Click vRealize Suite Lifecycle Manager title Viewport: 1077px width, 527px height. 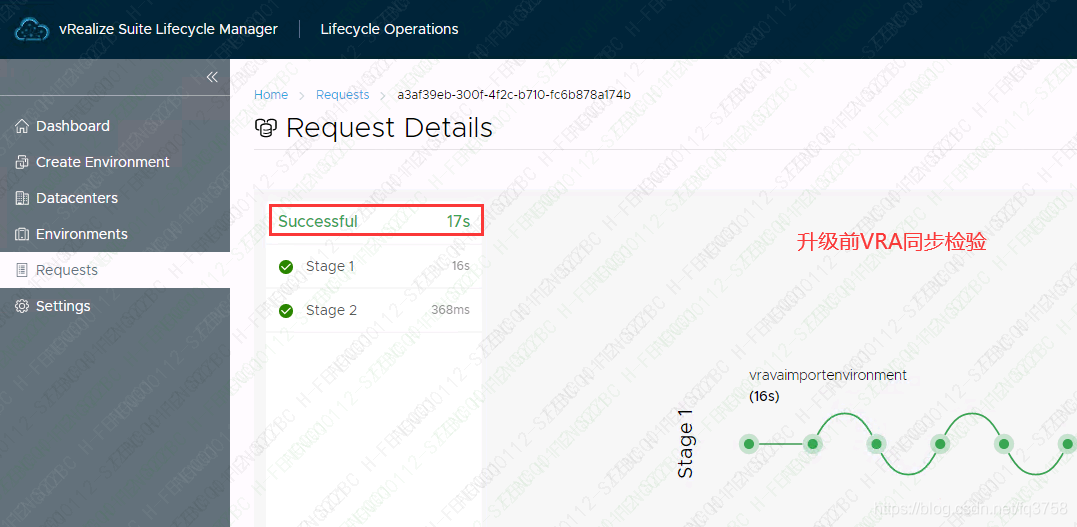coord(168,30)
